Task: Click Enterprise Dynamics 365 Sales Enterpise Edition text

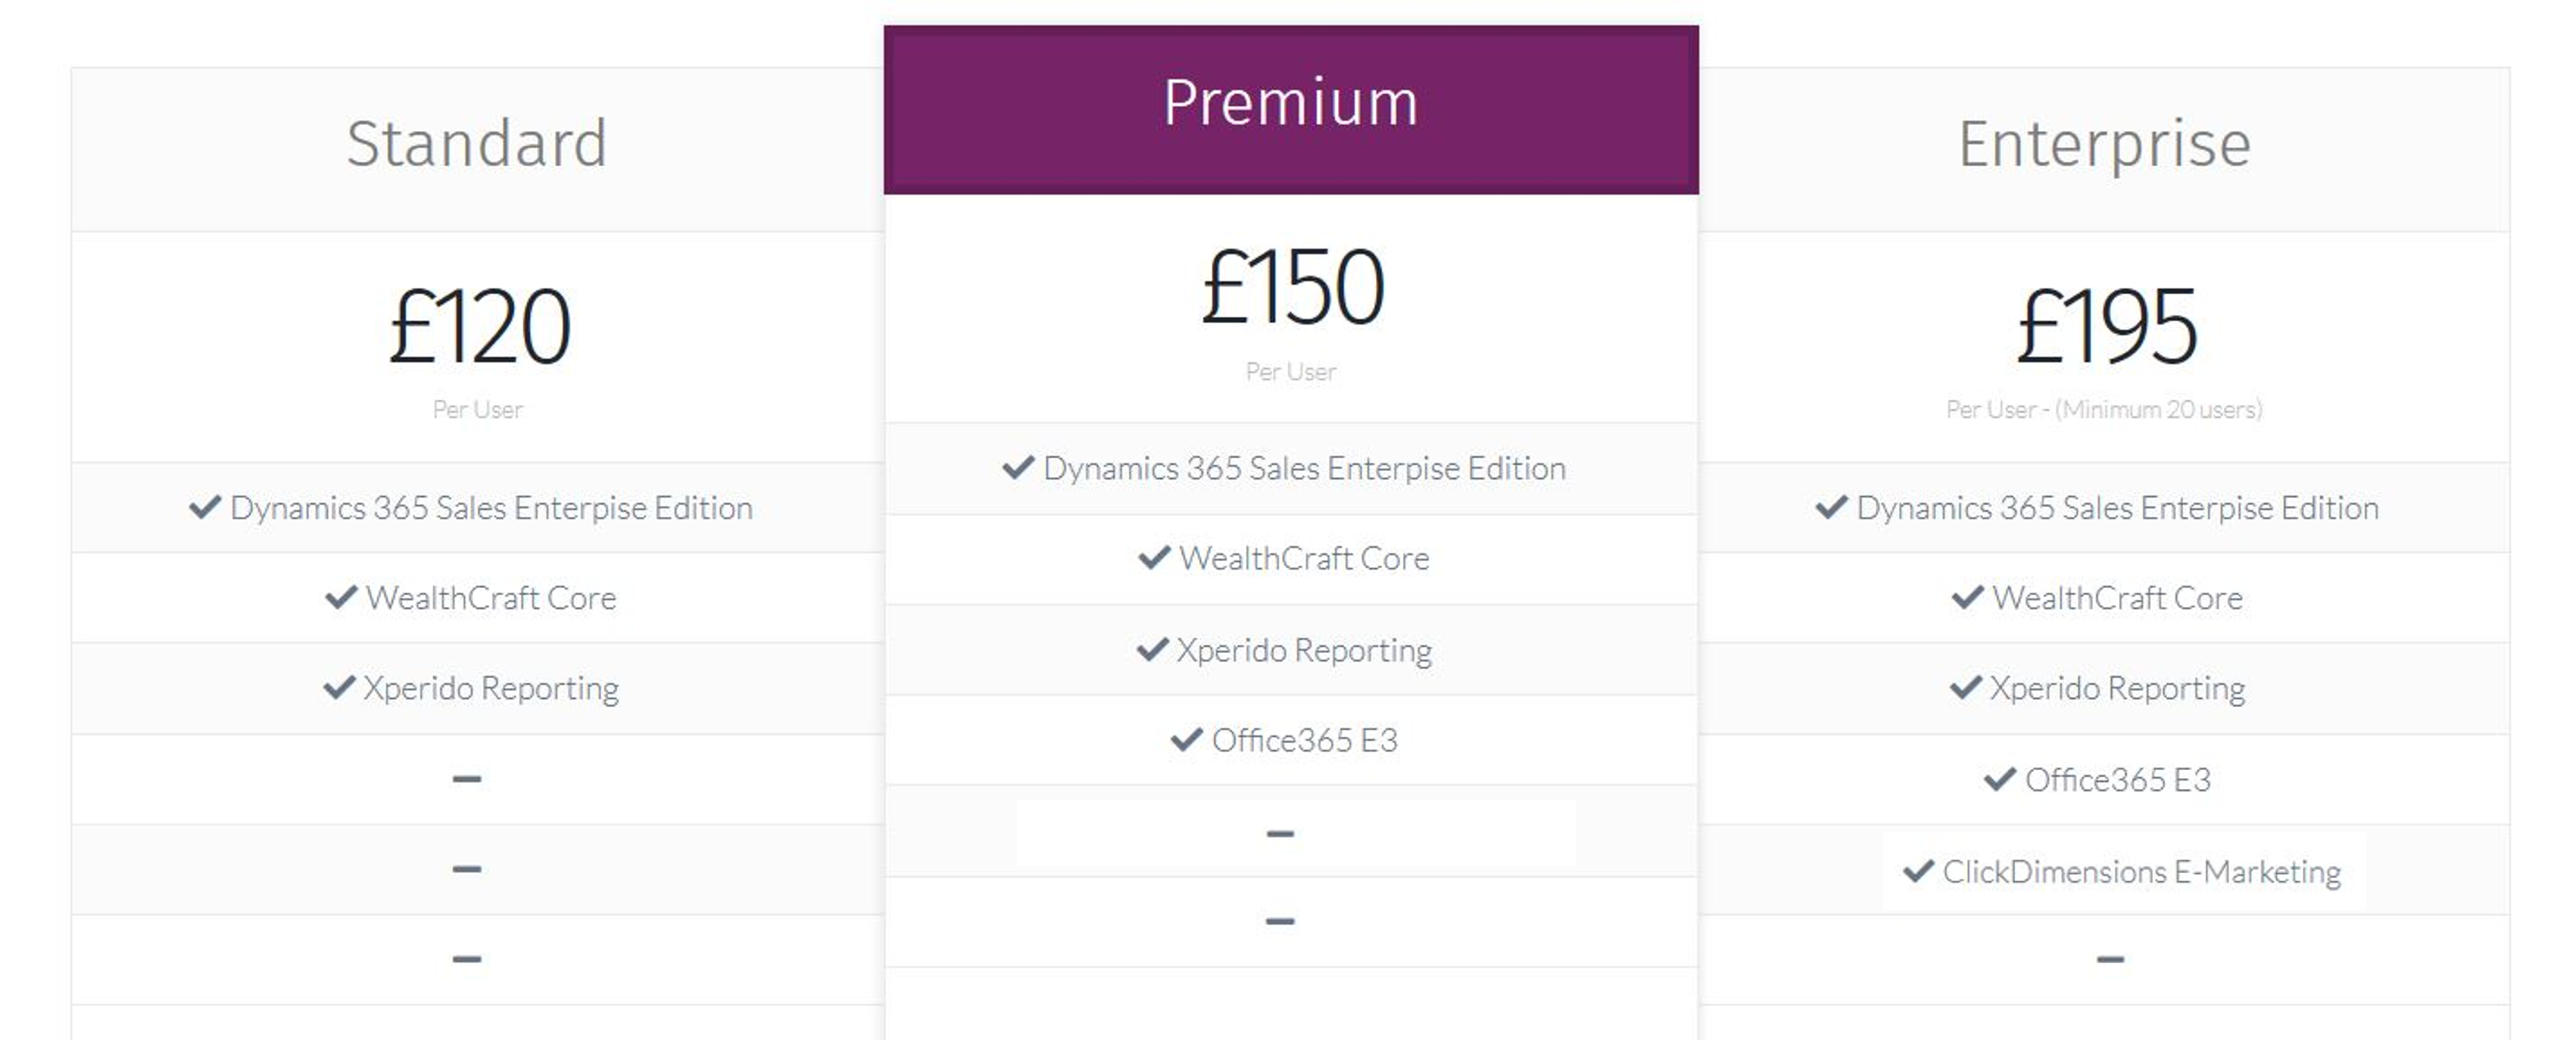Action: tap(2117, 509)
